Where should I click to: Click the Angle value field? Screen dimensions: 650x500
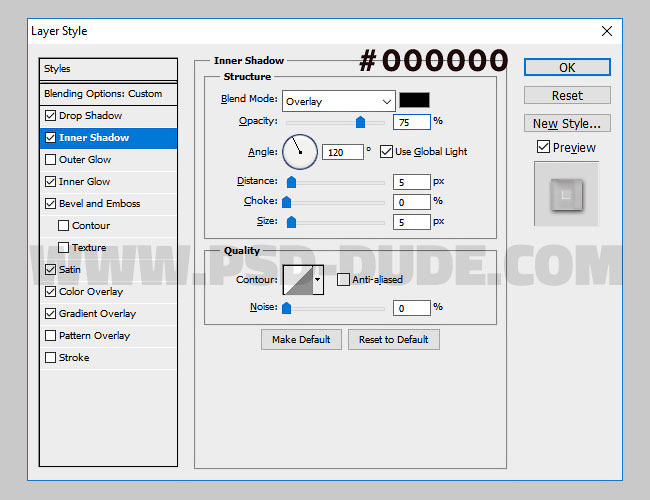[342, 152]
